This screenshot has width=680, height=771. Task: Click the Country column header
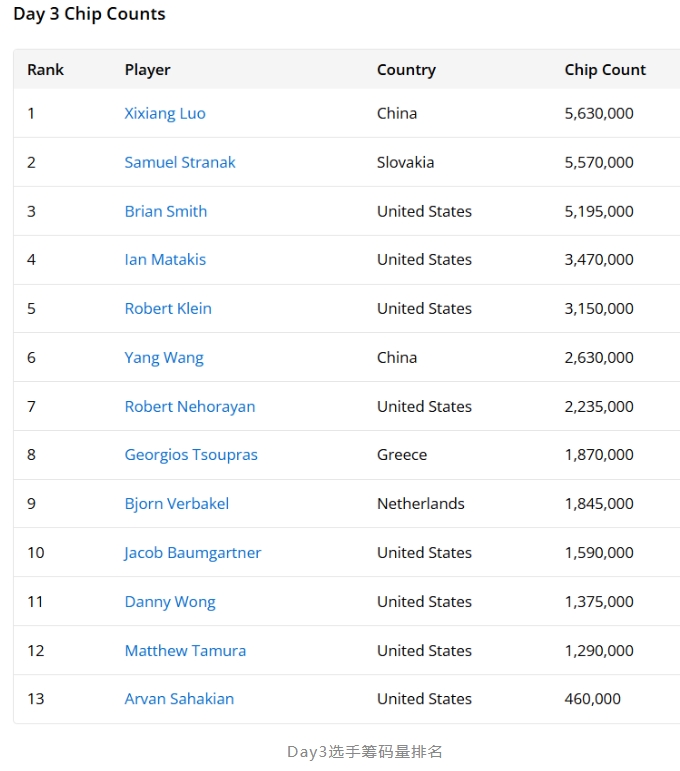pos(406,70)
